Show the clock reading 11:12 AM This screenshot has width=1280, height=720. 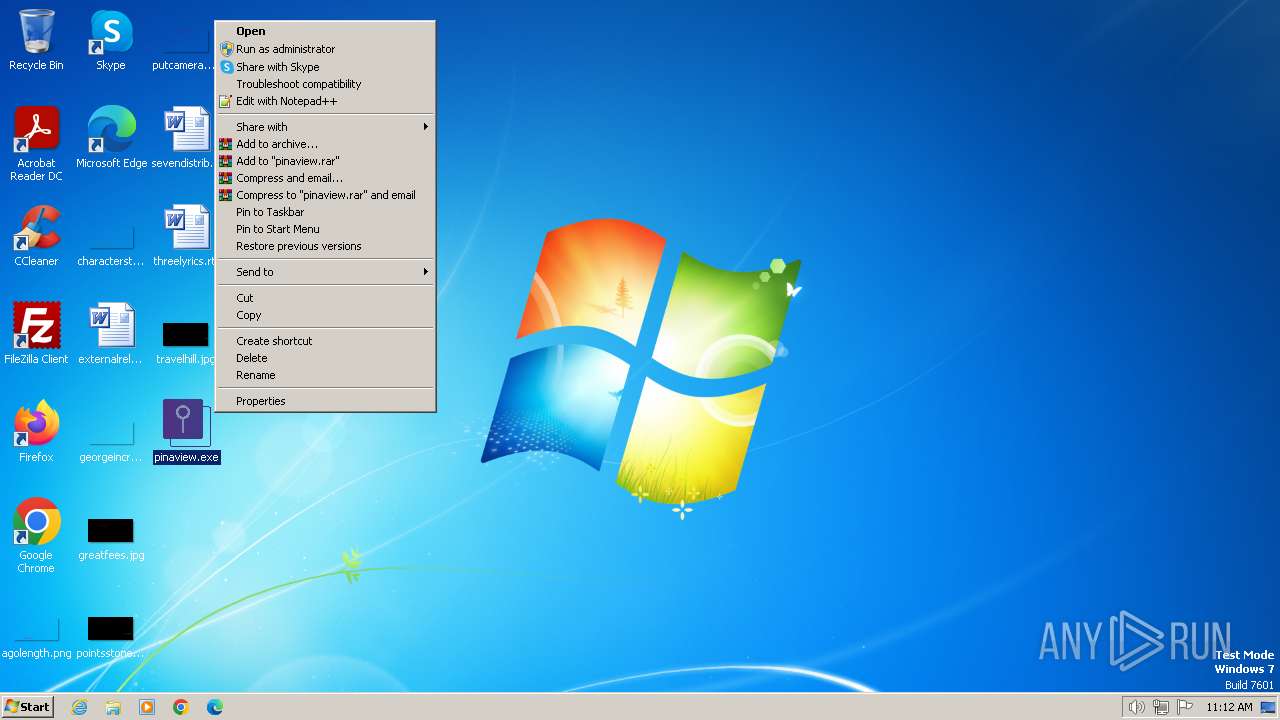(1229, 707)
